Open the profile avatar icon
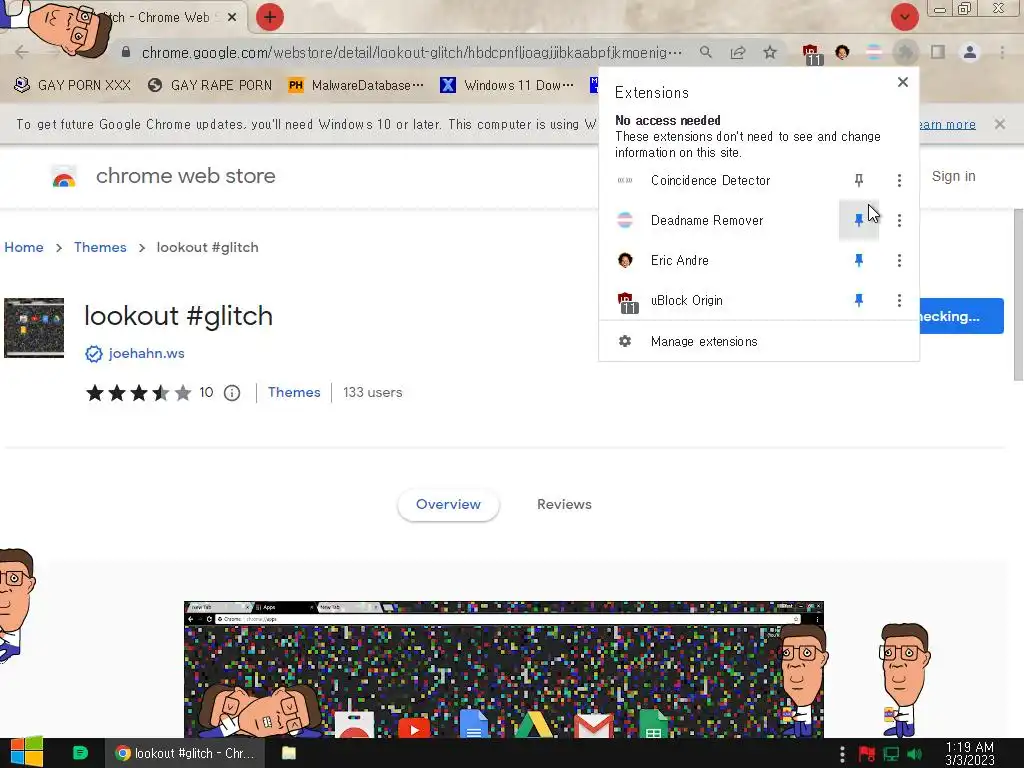The height and width of the screenshot is (768, 1024). click(970, 52)
